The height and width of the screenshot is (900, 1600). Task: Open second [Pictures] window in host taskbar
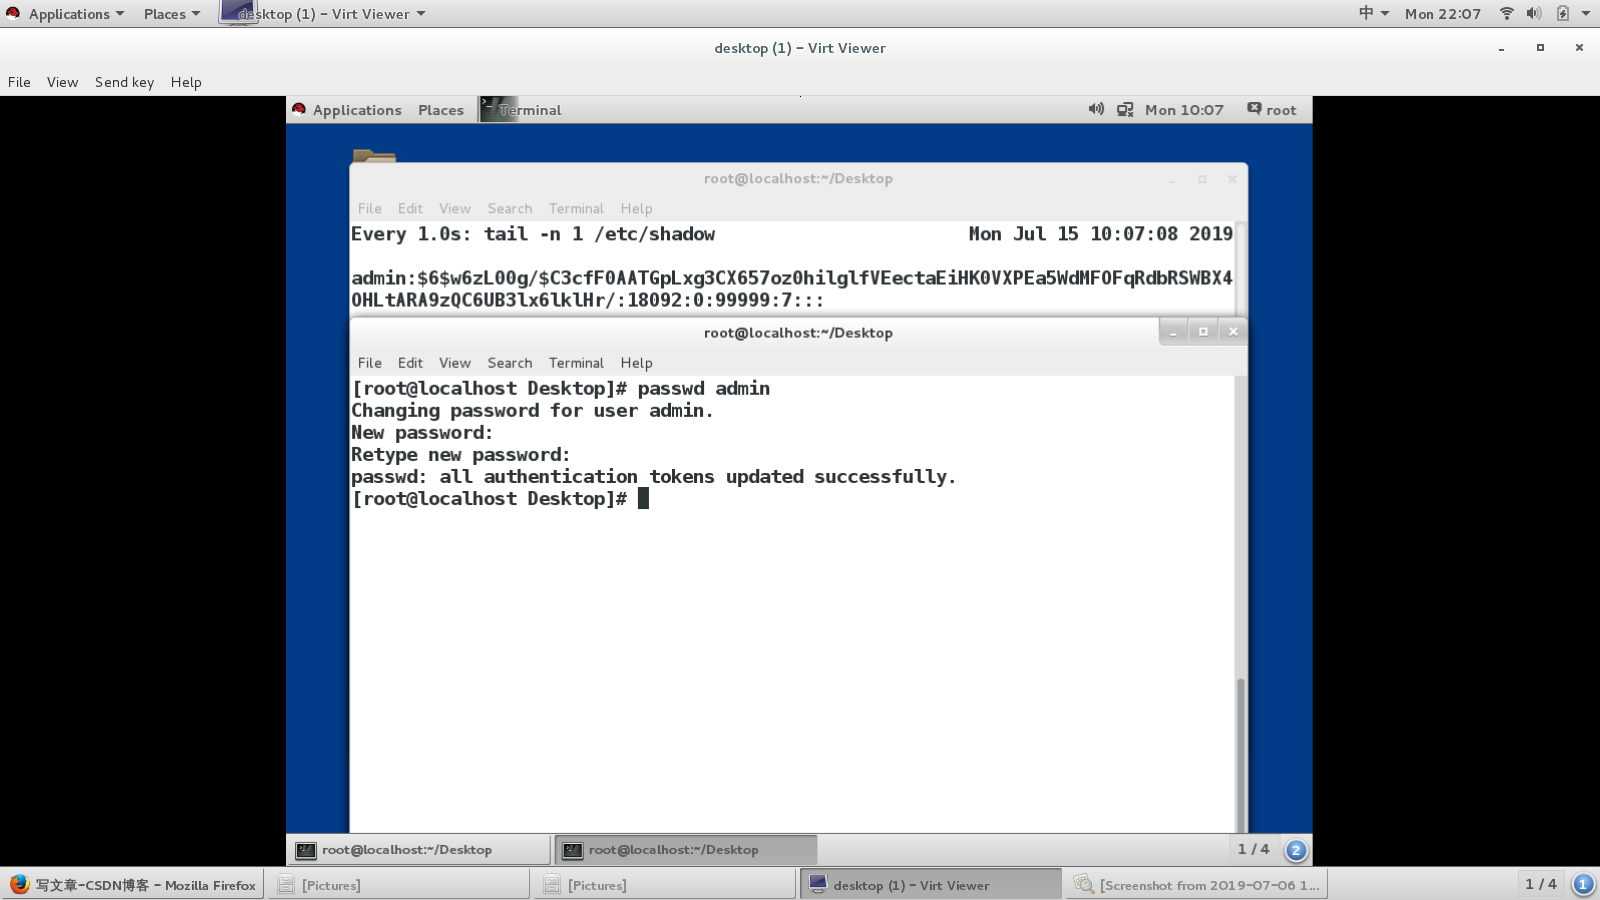(663, 885)
